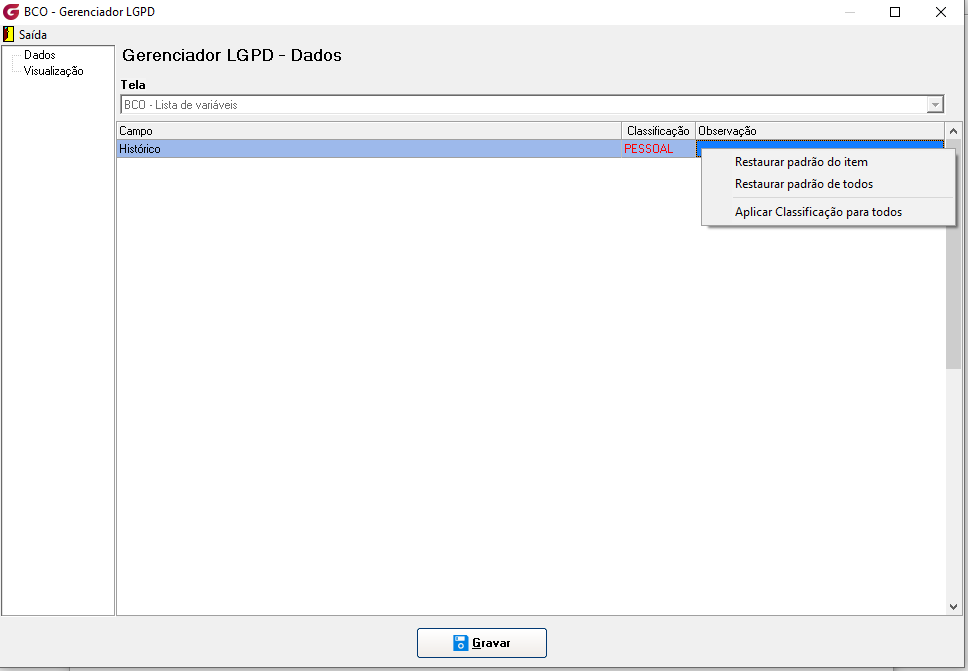This screenshot has width=968, height=671.
Task: Click the scroll down arrow of the list
Action: point(953,607)
